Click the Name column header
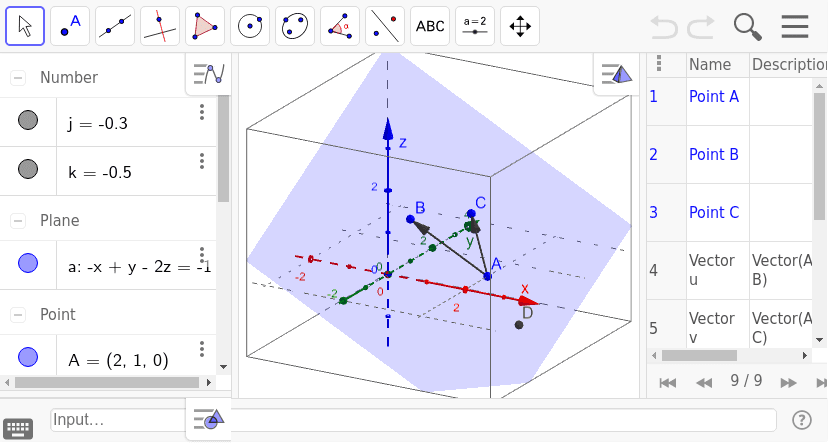Screen dimensions: 829x443 click(x=710, y=64)
